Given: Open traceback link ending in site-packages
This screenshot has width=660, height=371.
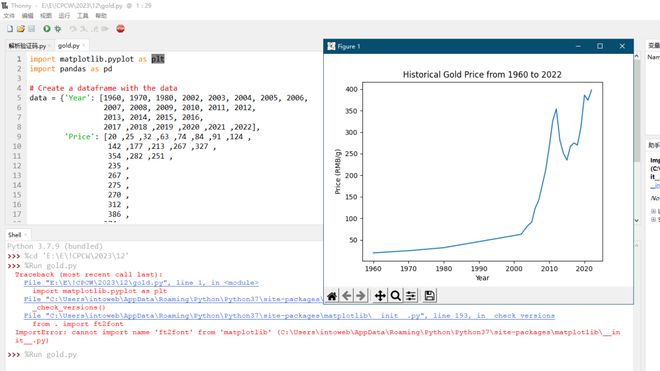Looking at the screenshot, I should (x=173, y=299).
